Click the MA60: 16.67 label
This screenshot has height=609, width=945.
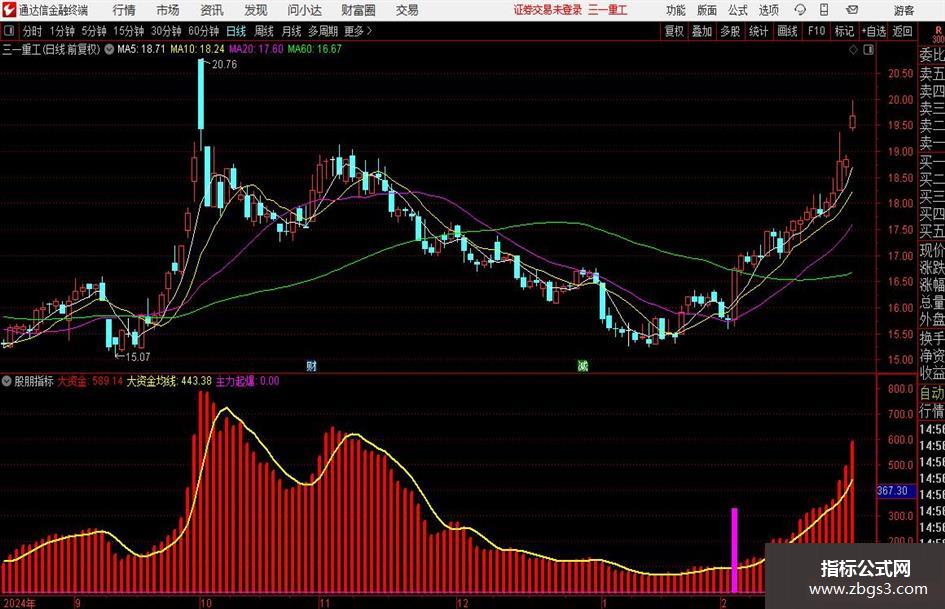[x=315, y=49]
